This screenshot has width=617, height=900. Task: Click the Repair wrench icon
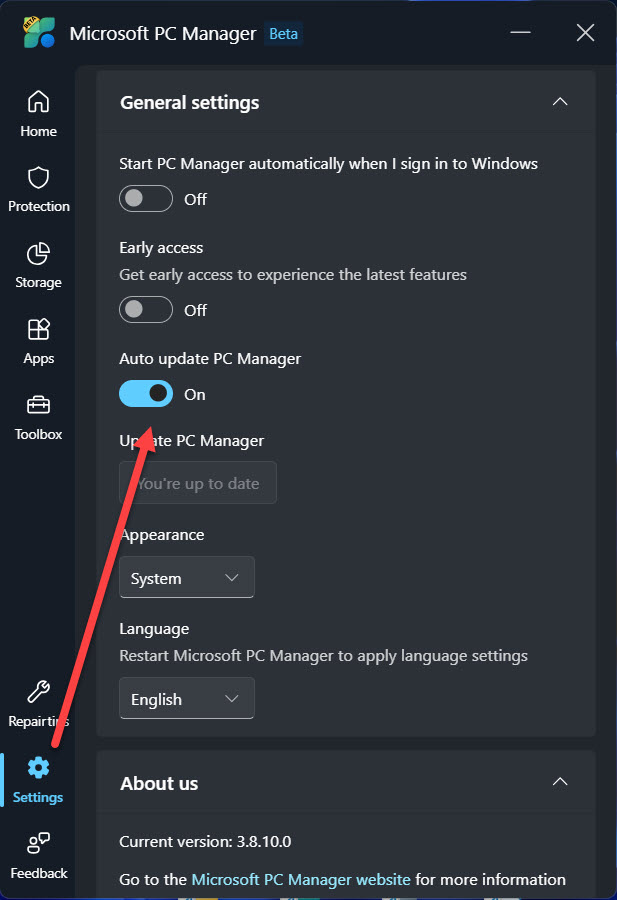(38, 692)
